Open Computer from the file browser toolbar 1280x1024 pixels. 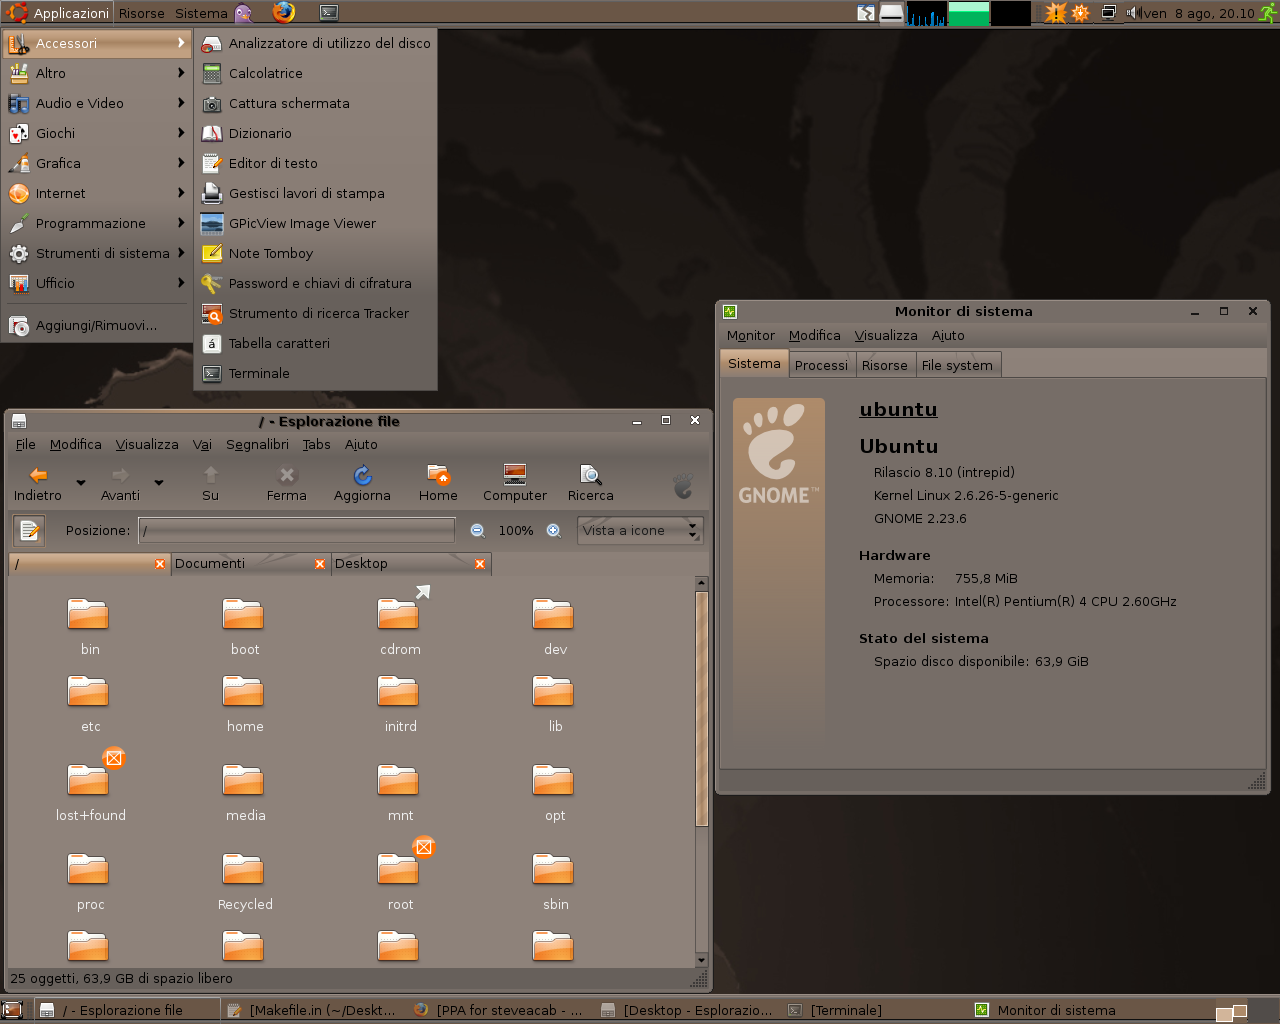click(514, 482)
